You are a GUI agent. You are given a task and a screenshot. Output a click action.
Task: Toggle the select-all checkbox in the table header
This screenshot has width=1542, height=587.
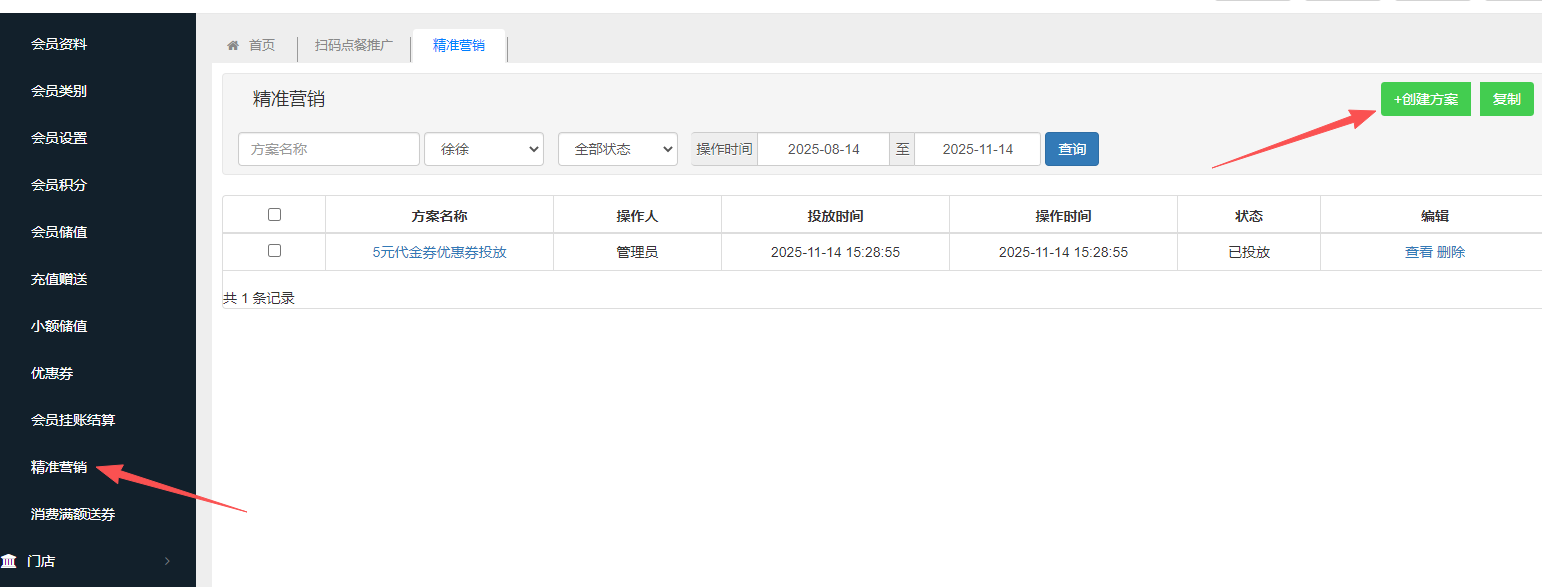coord(275,214)
